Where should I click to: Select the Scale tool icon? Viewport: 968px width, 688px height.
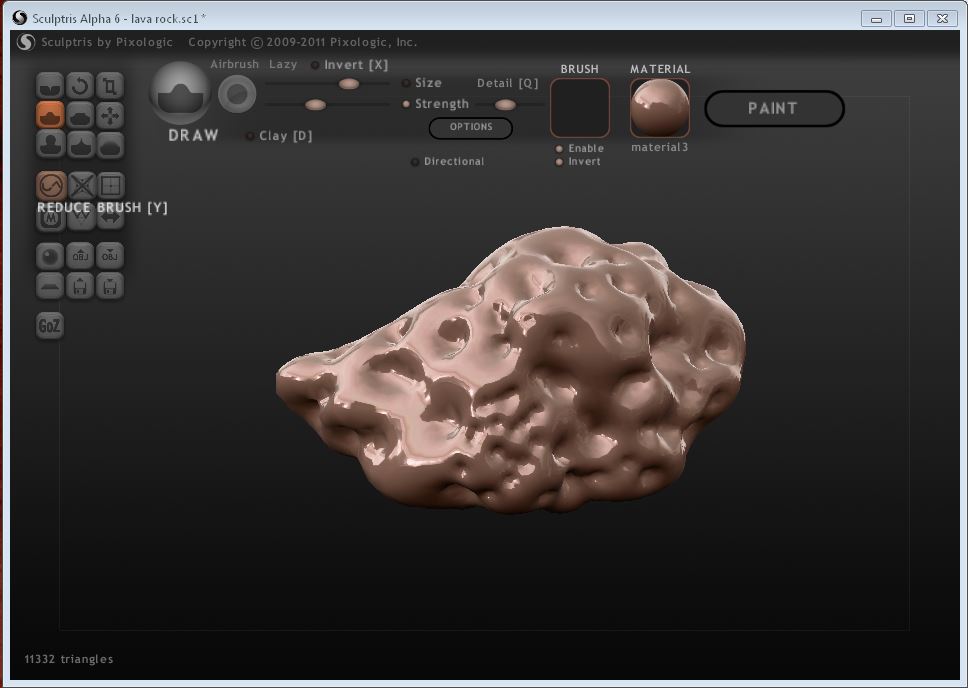[x=110, y=86]
